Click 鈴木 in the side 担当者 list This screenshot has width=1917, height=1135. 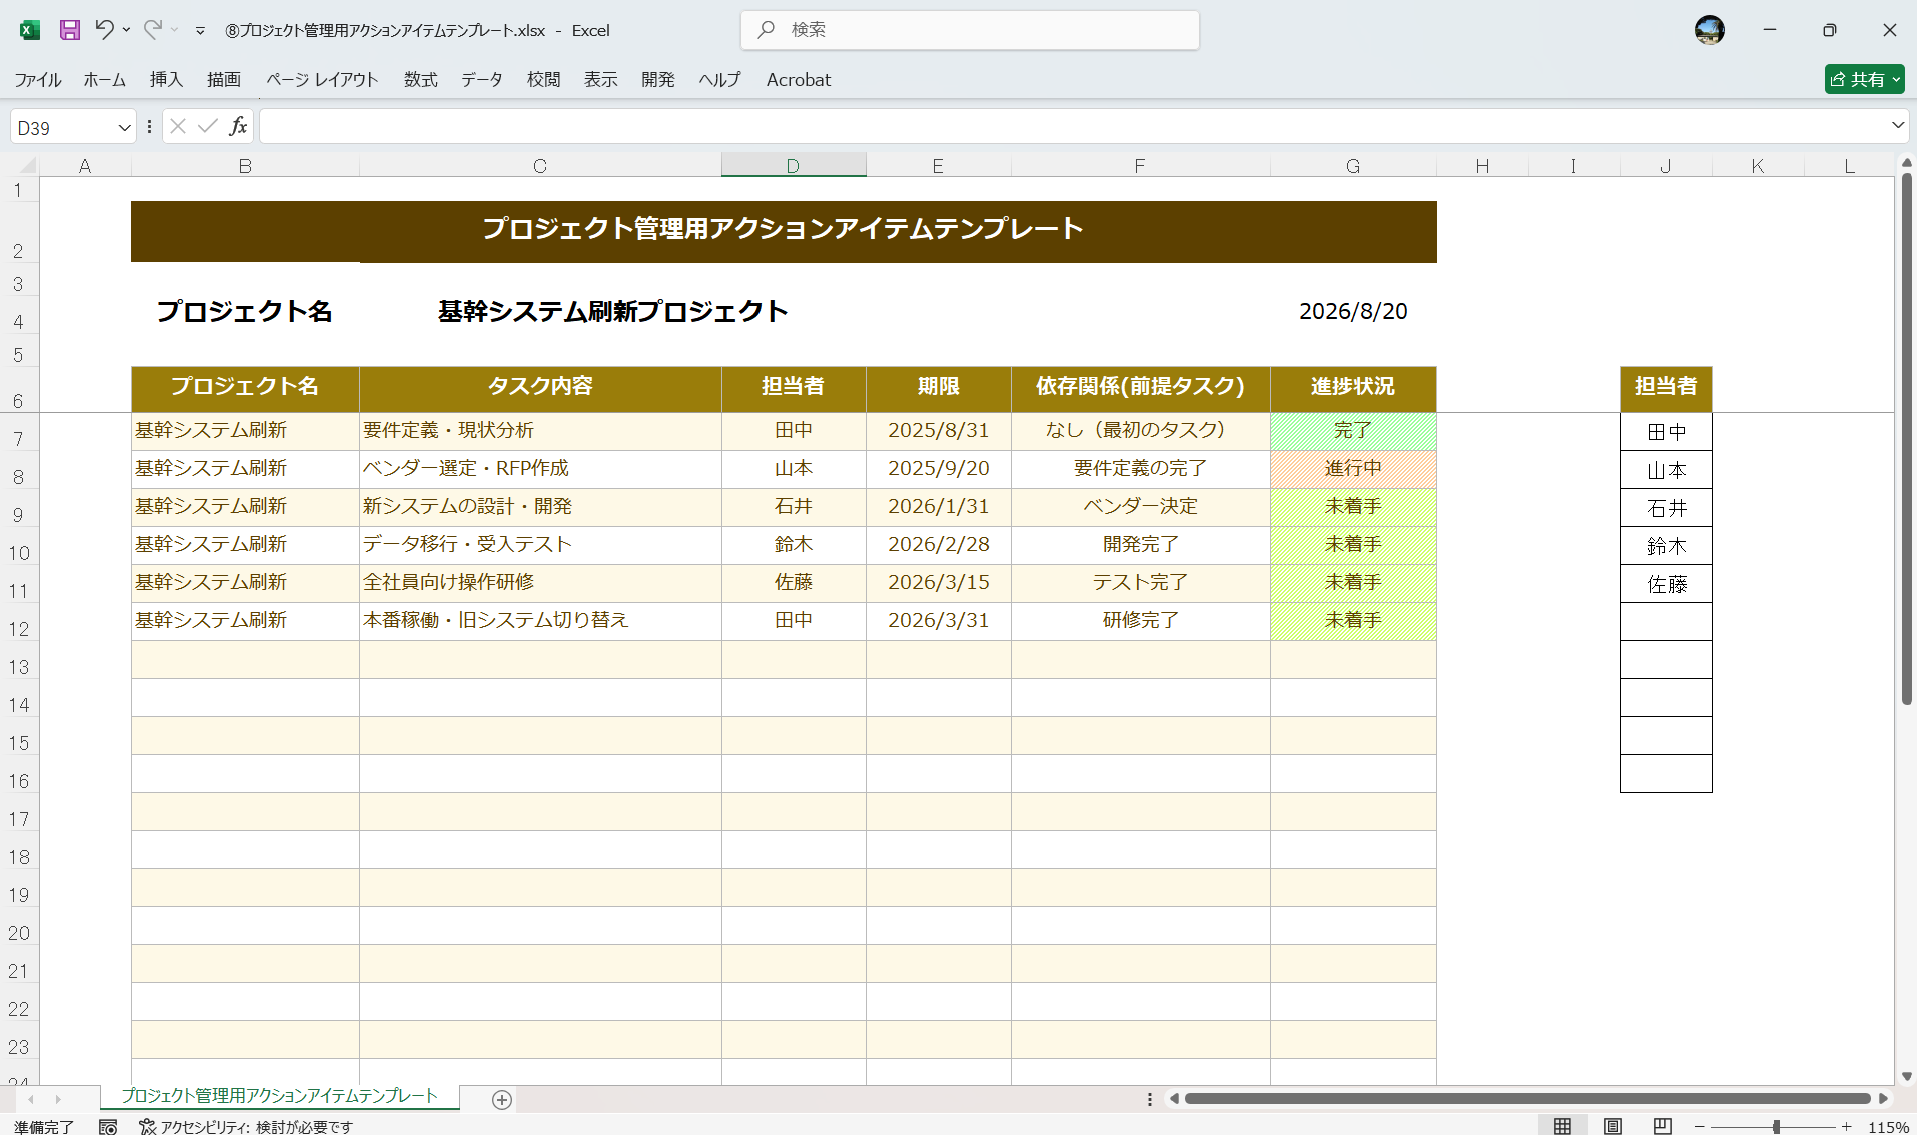[x=1666, y=546]
